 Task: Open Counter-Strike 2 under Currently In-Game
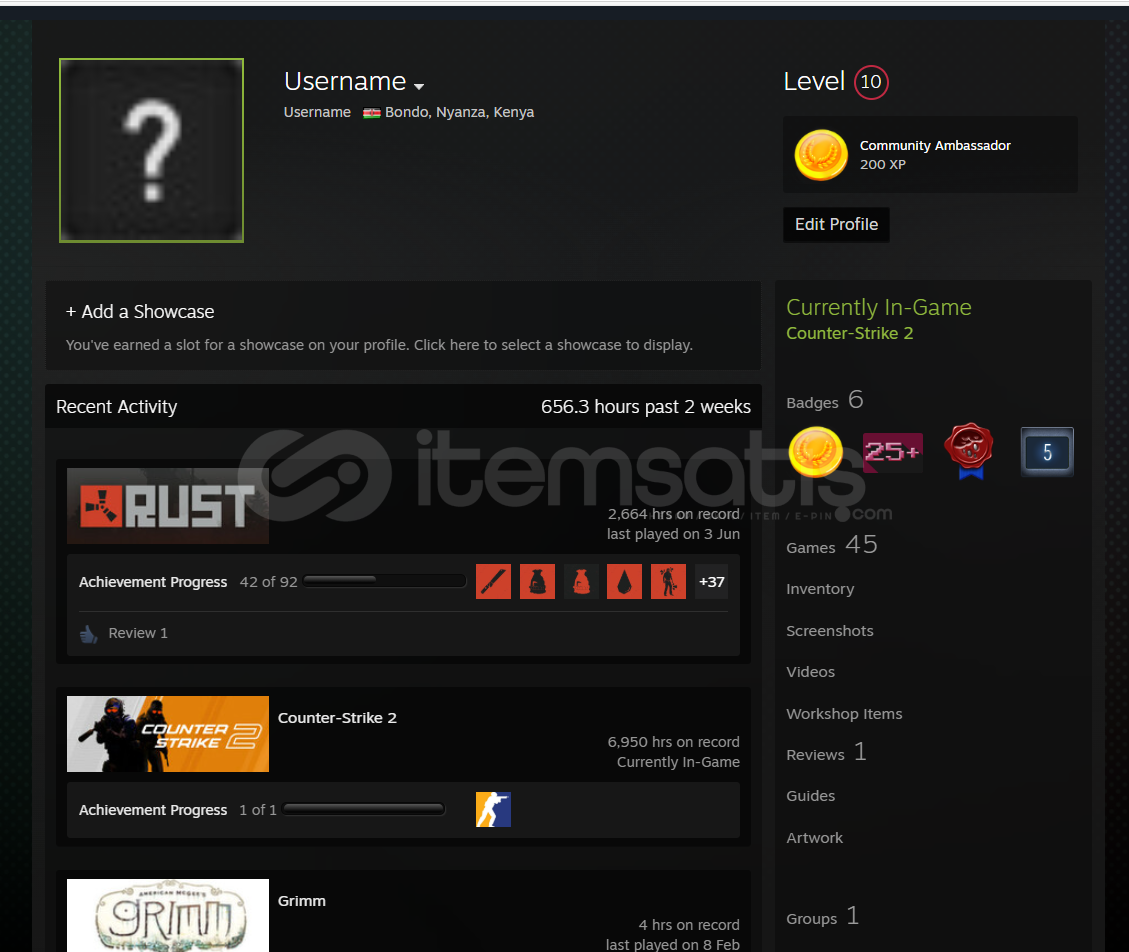point(850,333)
